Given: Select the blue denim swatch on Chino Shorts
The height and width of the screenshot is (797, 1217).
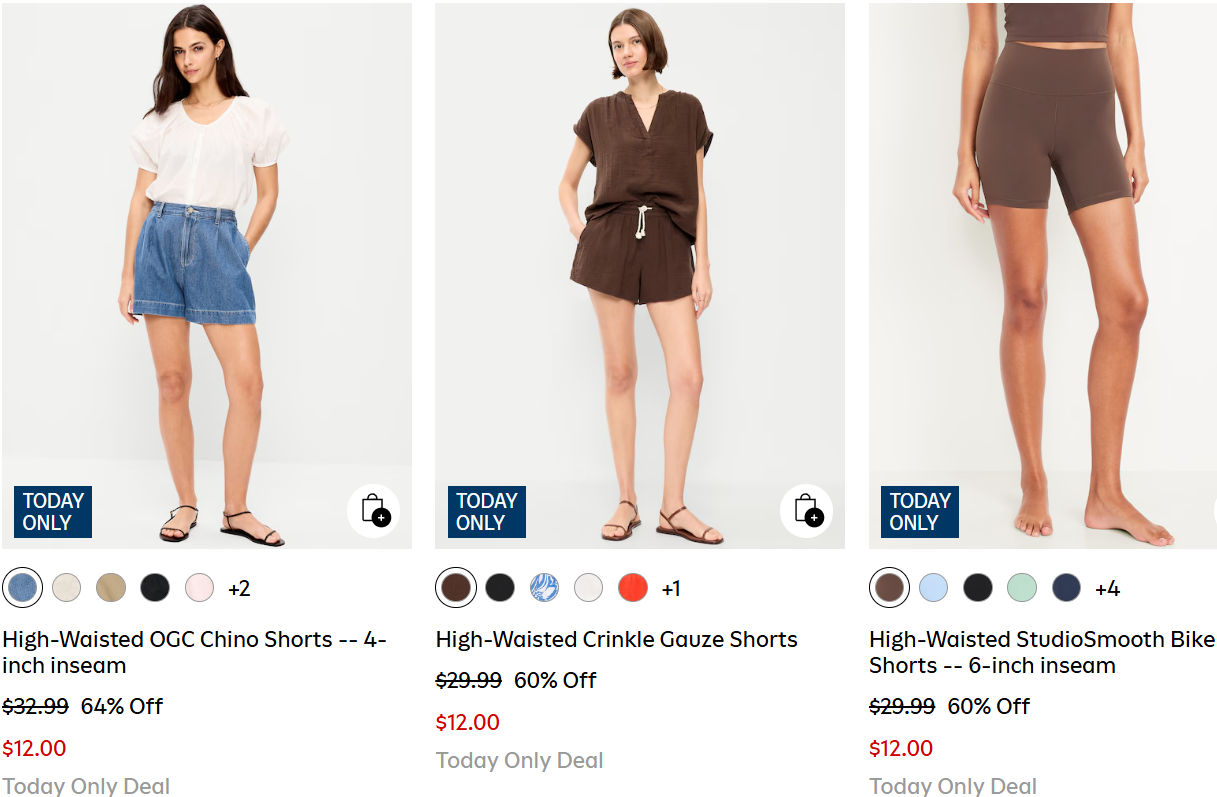Looking at the screenshot, I should pyautogui.click(x=22, y=588).
